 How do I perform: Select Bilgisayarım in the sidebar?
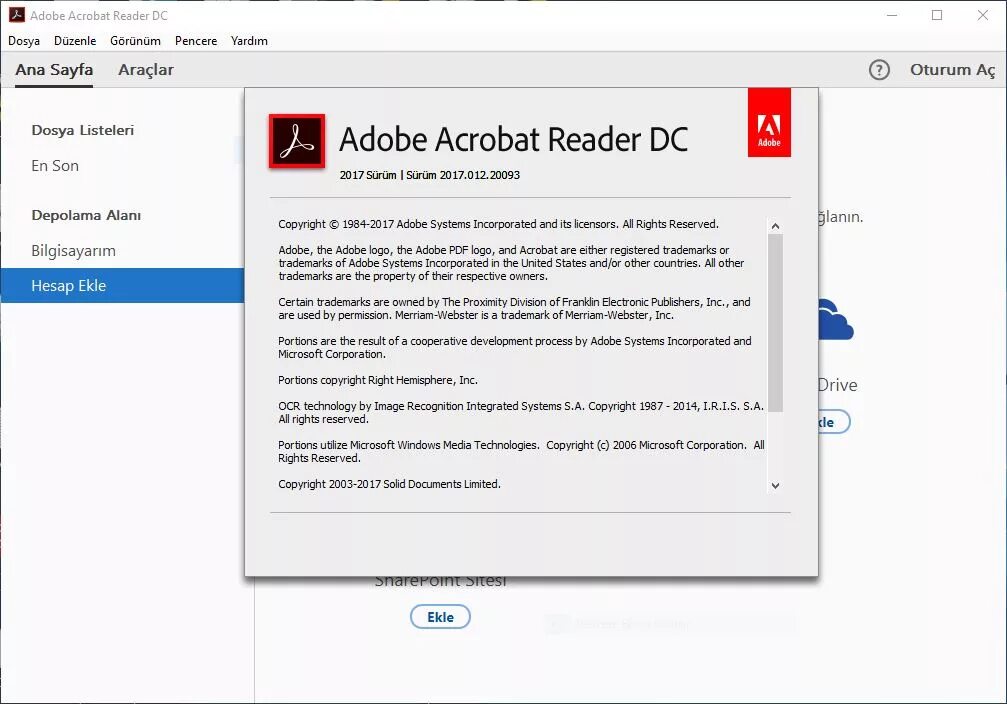[x=73, y=251]
